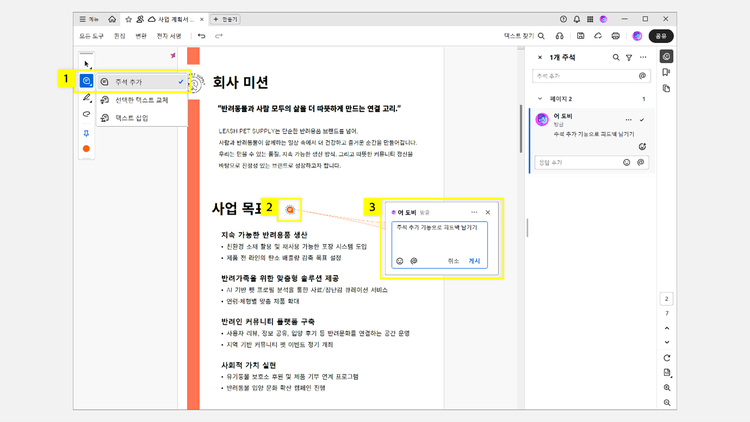
Task: Select the arrow selection tool in left toolbar
Action: (x=86, y=64)
